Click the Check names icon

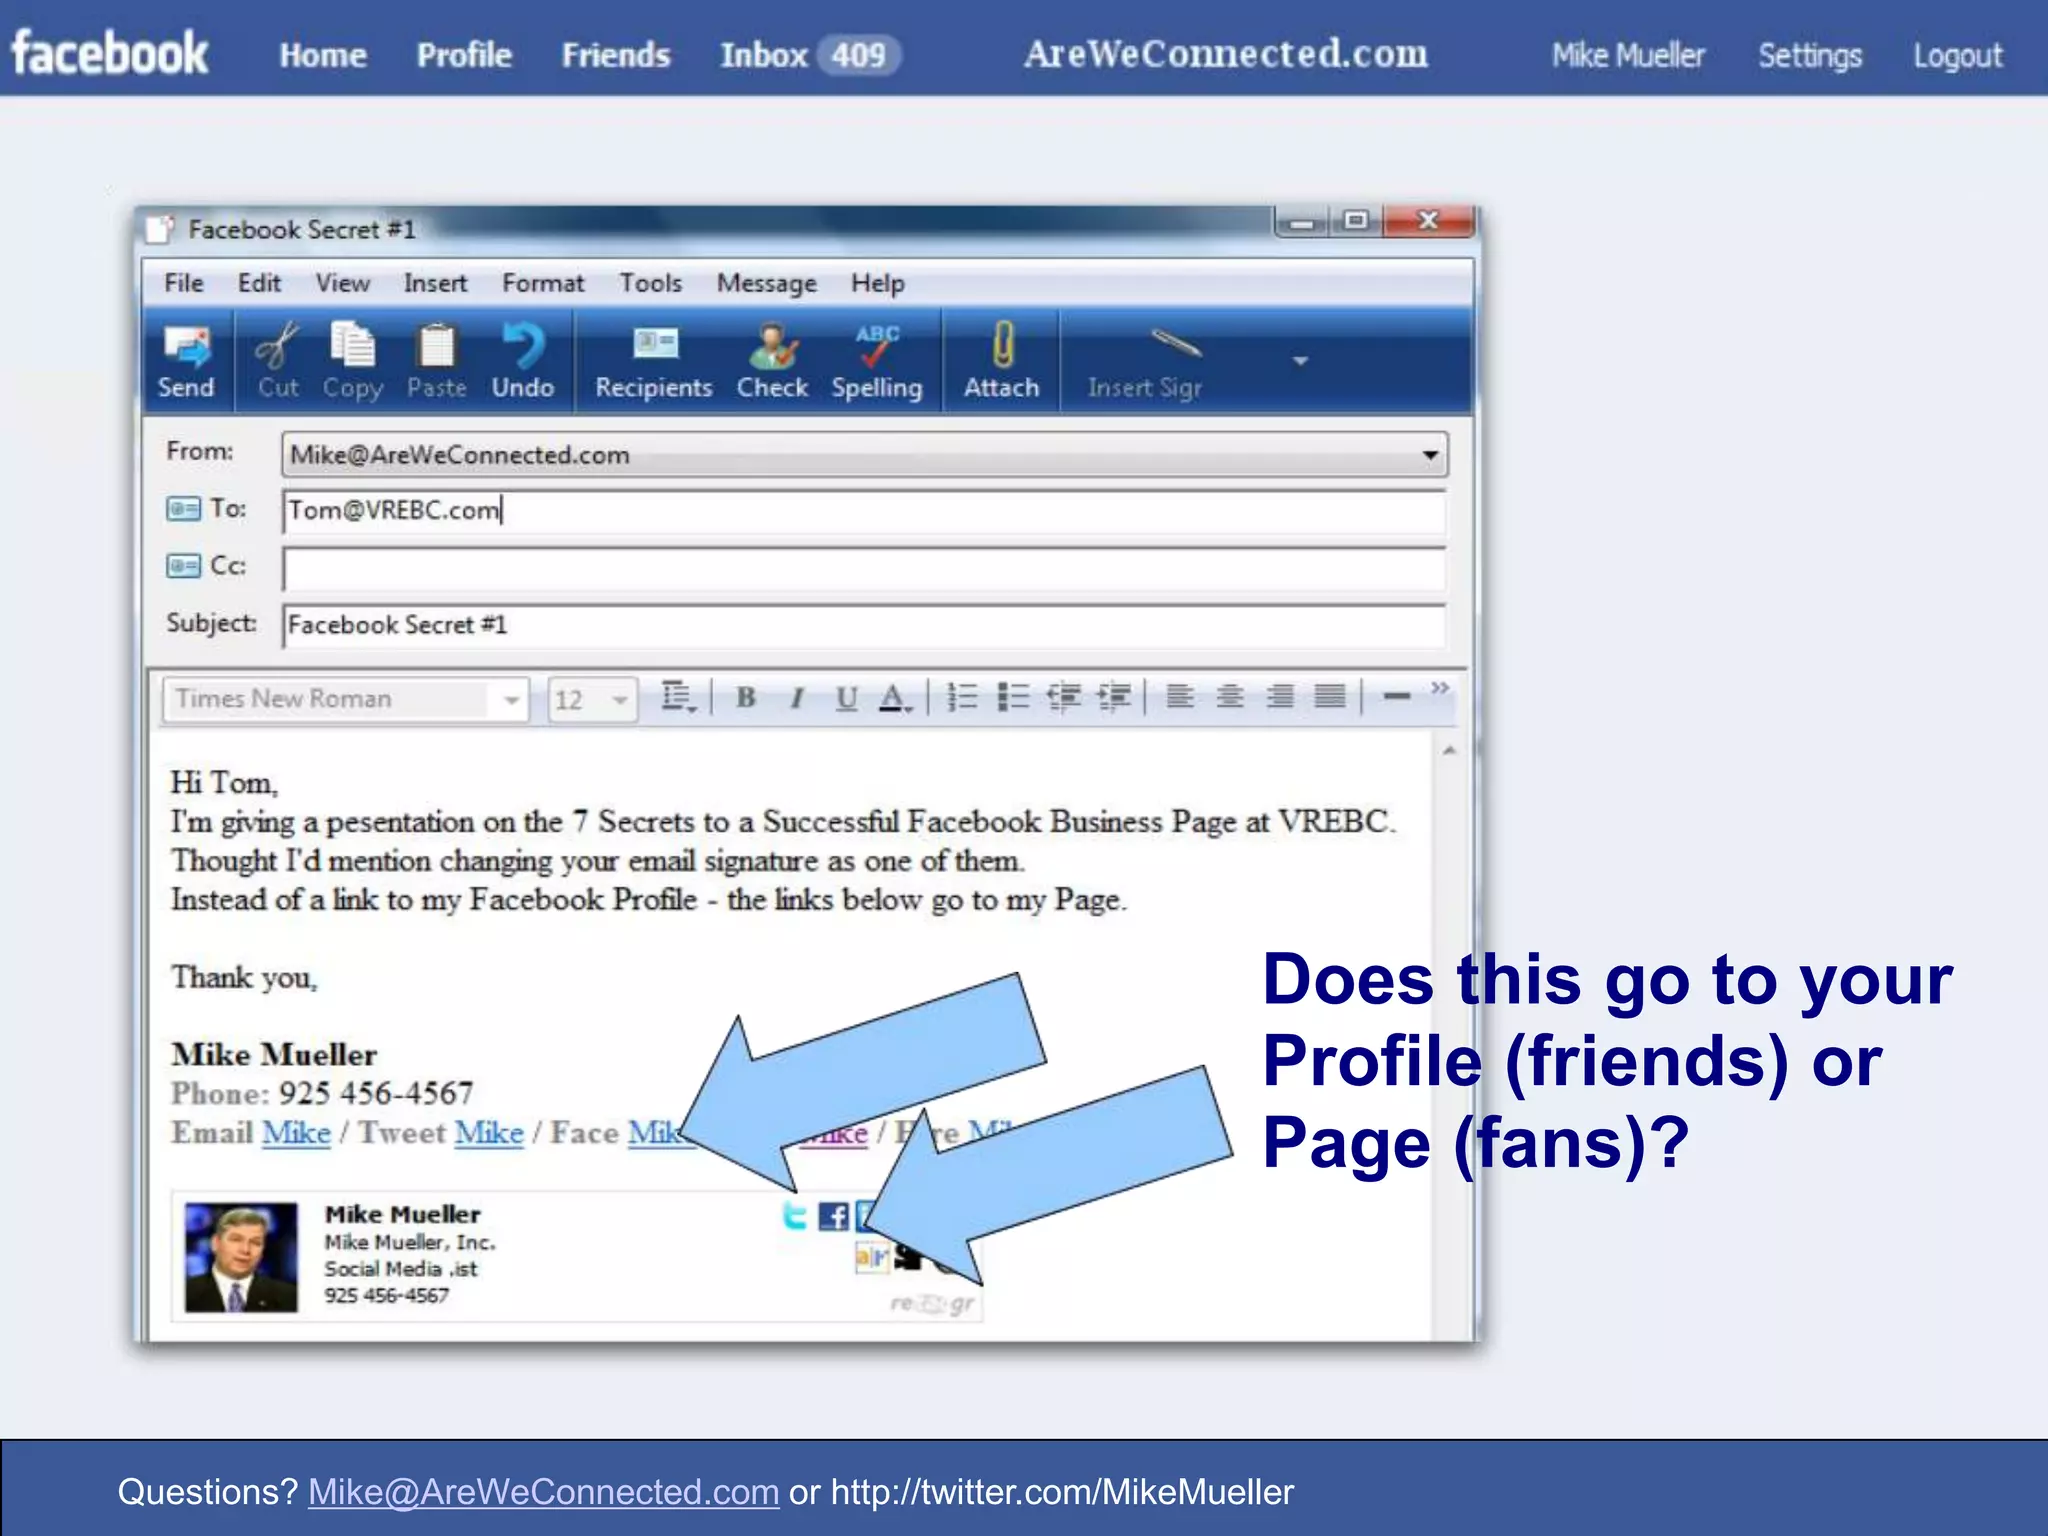tap(773, 346)
